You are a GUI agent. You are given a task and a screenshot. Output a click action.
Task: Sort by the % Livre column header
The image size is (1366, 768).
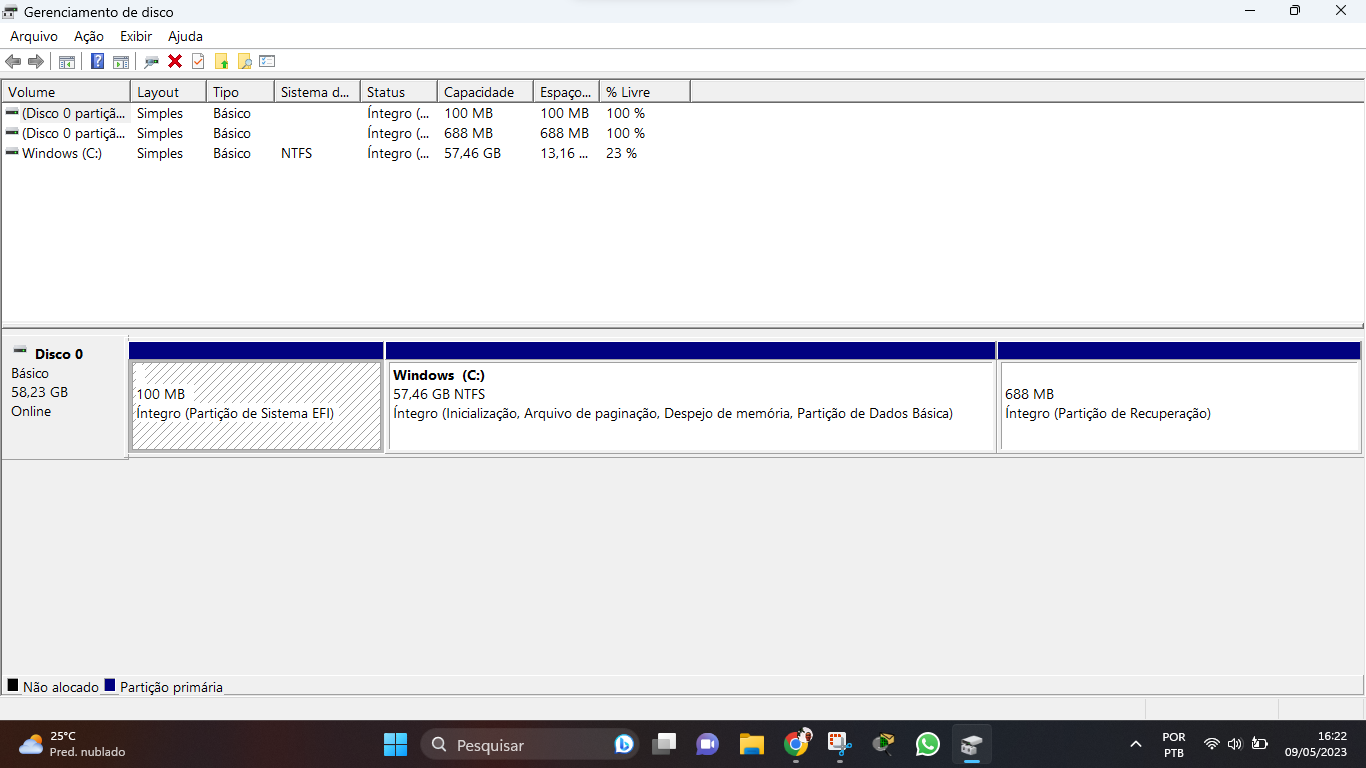pos(645,92)
